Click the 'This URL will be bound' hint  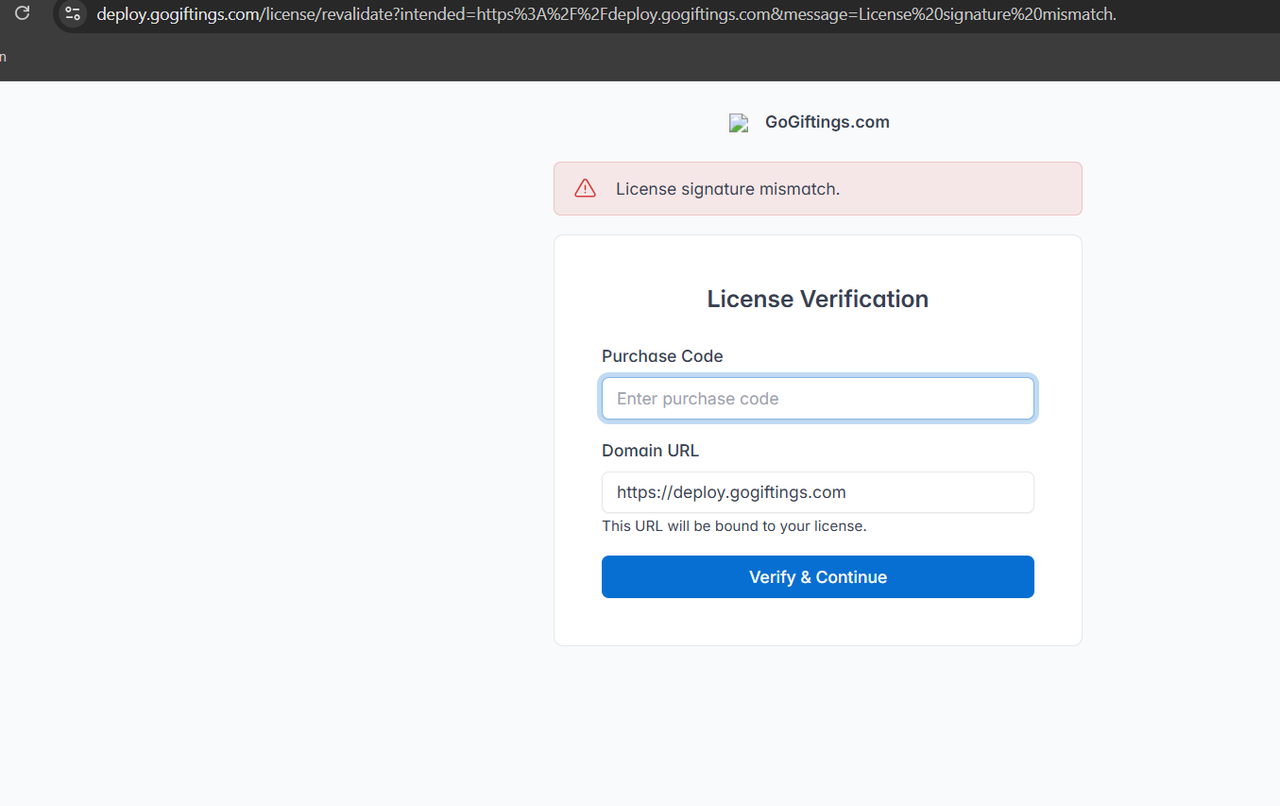click(734, 526)
